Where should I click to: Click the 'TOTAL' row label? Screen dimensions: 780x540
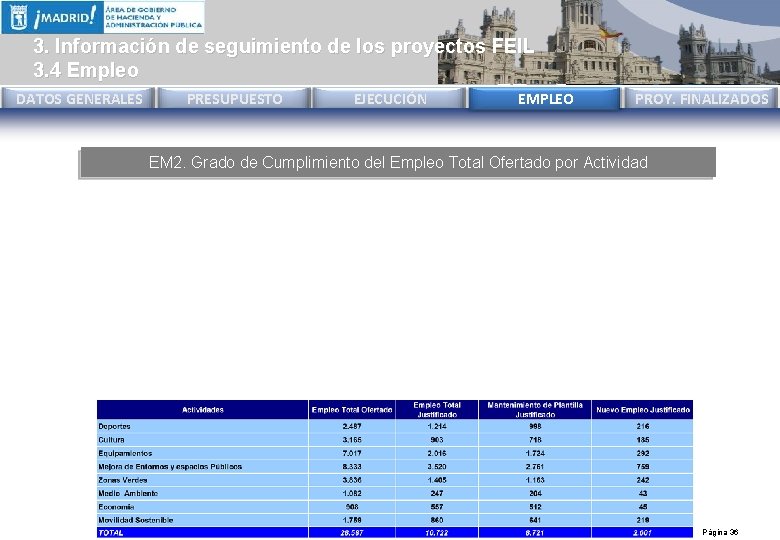(x=110, y=533)
